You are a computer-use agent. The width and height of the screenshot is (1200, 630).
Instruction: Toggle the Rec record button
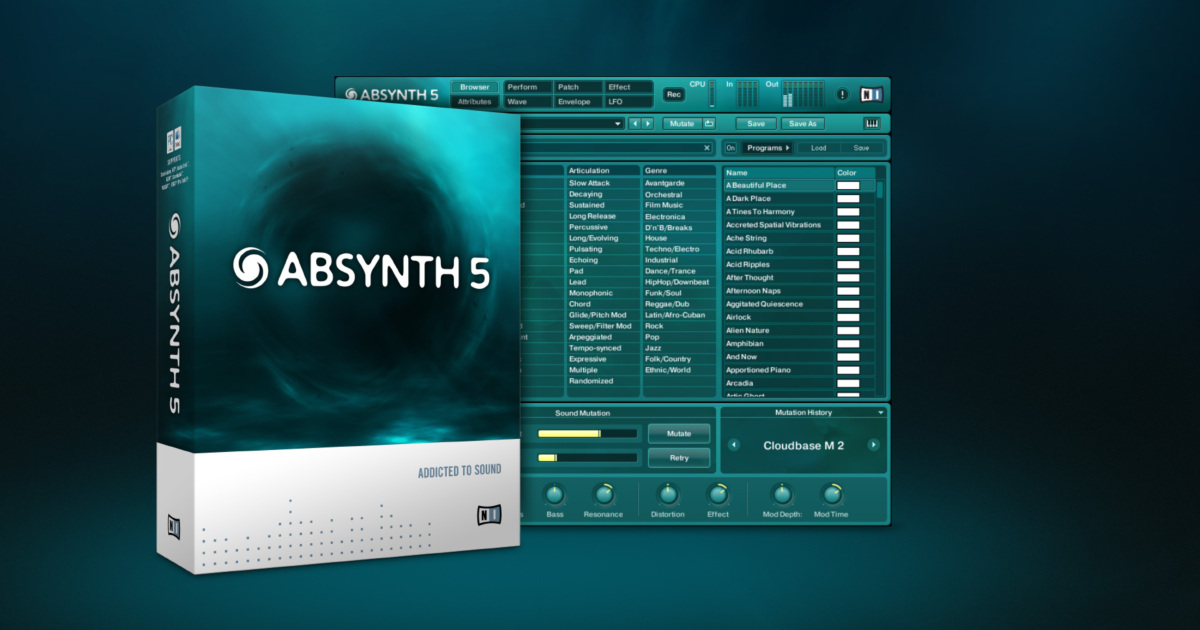point(673,95)
